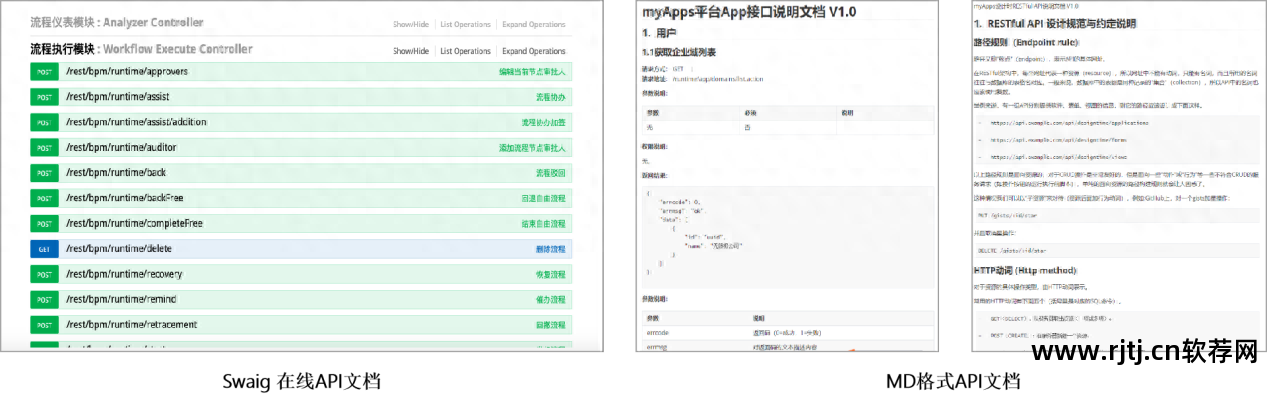Click the POST badge for /rest/bpm/runtime/auditor
Viewport: 1267px width, 397px height.
pyautogui.click(x=44, y=148)
